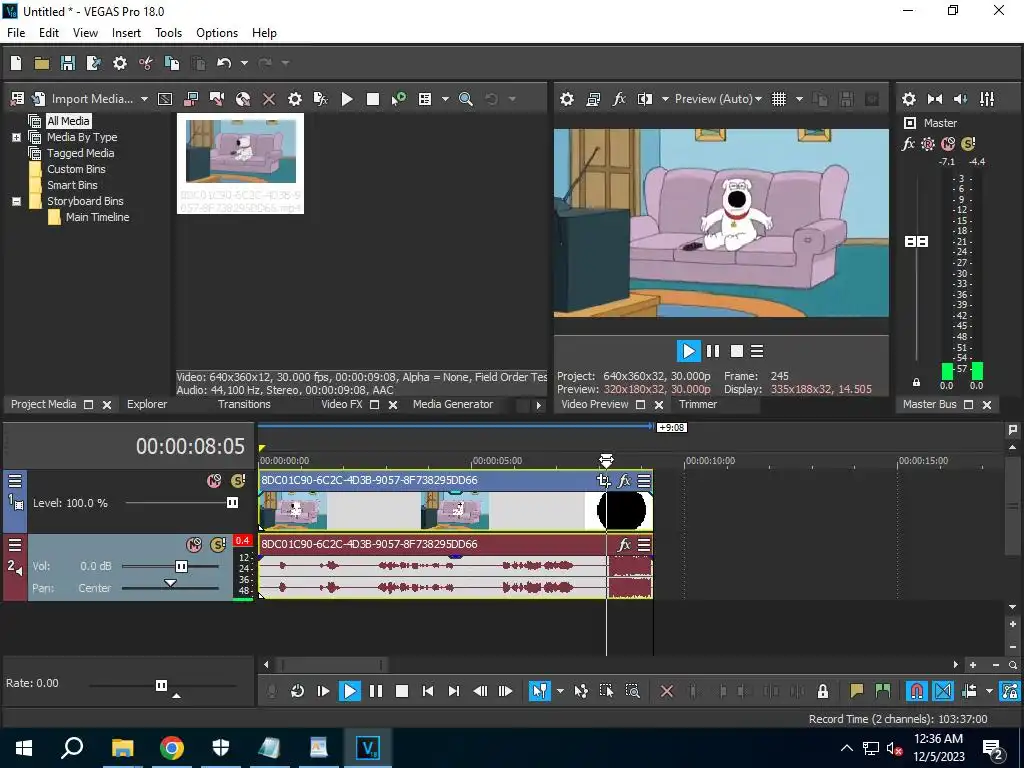Mute video track 1
The height and width of the screenshot is (768, 1024).
click(214, 481)
